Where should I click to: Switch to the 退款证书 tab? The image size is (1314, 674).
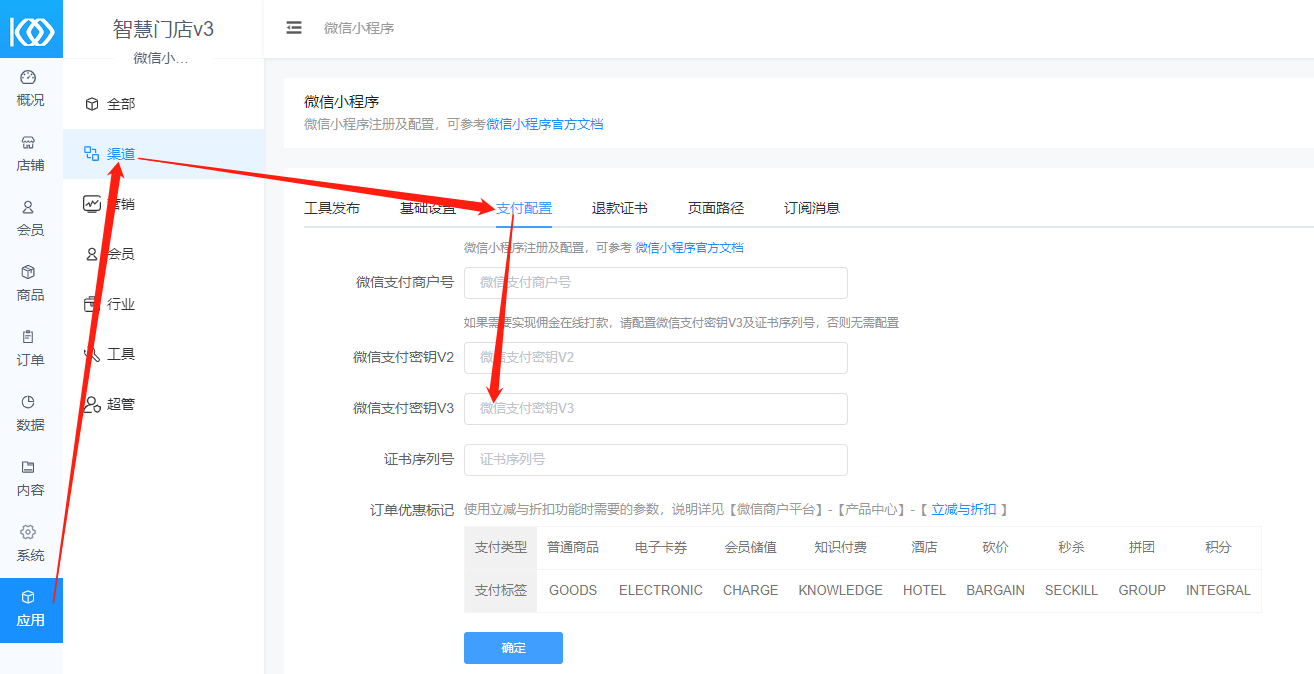(x=620, y=208)
